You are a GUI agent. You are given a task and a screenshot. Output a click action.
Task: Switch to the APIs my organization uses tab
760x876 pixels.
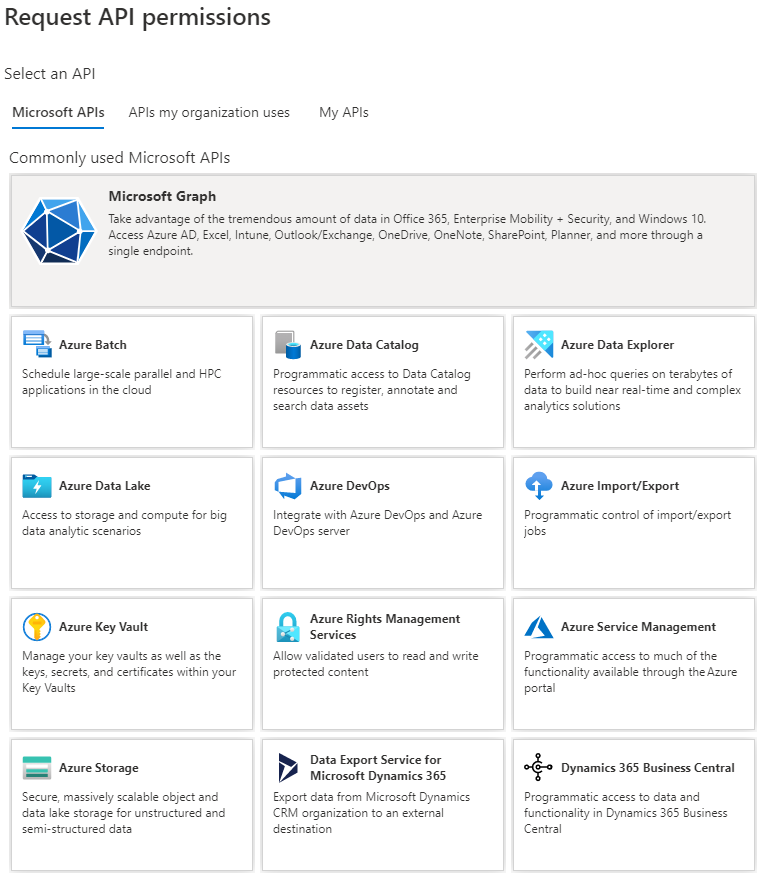[x=209, y=112]
